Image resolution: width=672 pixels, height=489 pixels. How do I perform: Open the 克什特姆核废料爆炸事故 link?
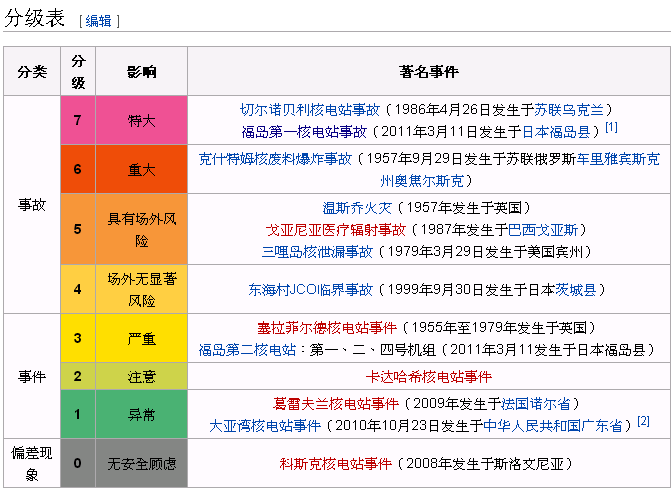[x=275, y=159]
